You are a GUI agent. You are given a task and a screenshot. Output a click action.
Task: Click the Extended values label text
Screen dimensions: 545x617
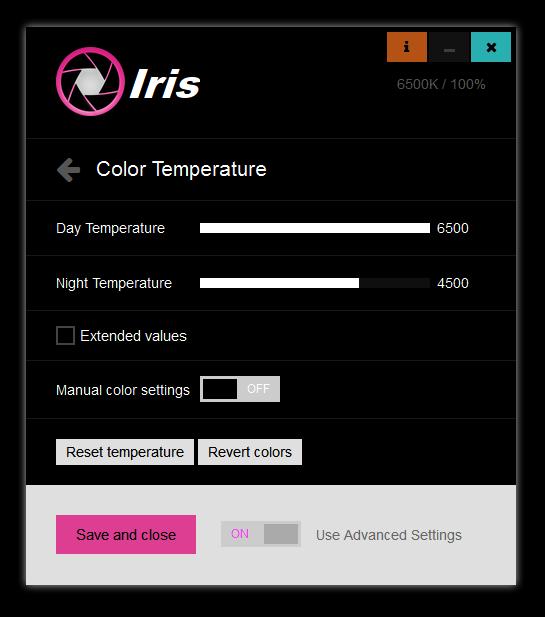[x=133, y=336]
